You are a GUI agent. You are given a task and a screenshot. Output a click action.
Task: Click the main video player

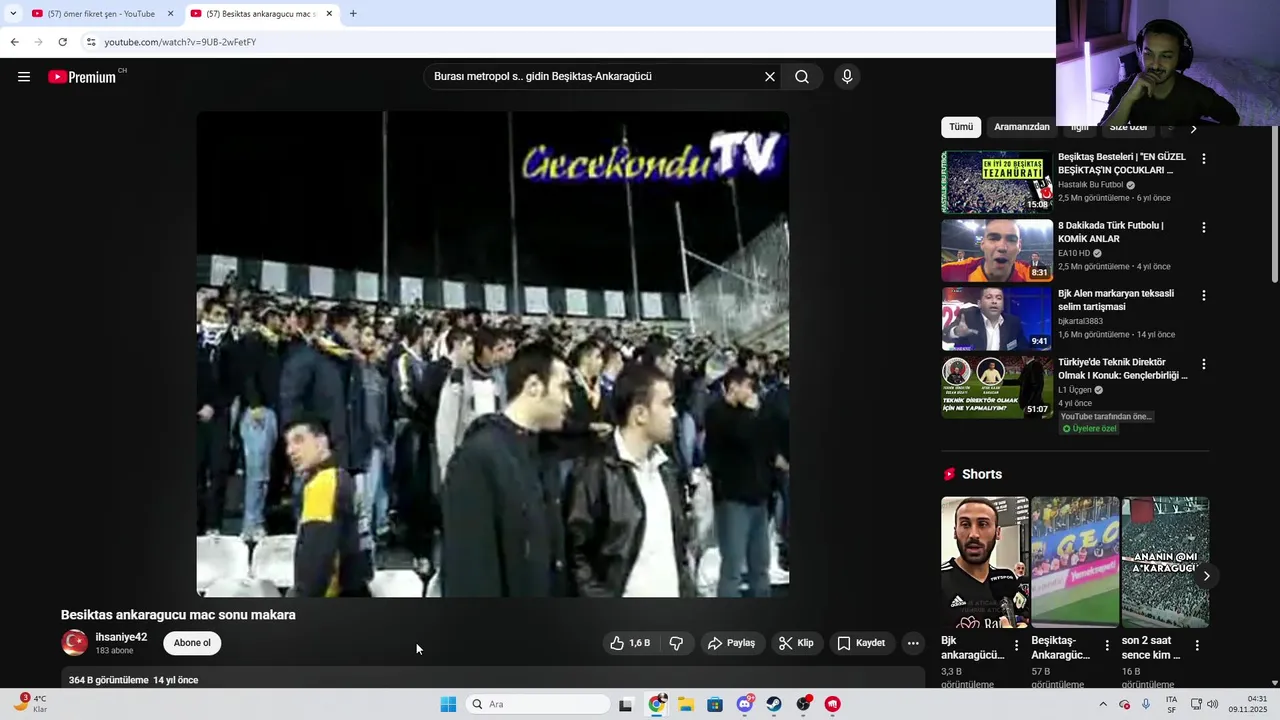(x=493, y=354)
